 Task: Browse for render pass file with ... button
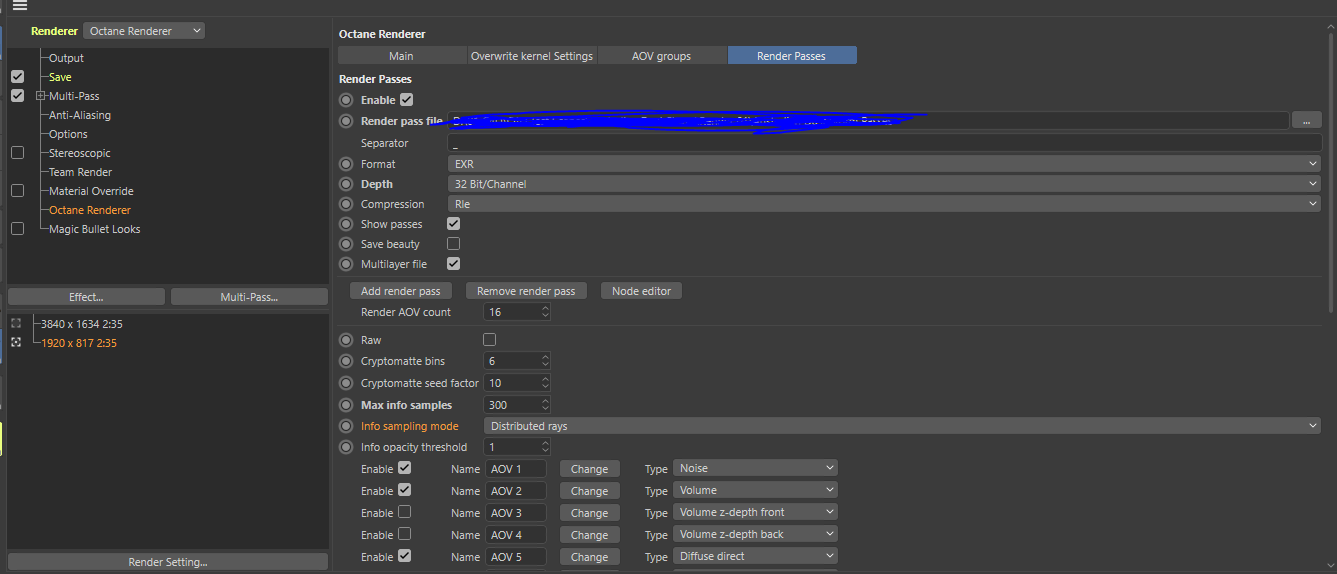pyautogui.click(x=1306, y=120)
